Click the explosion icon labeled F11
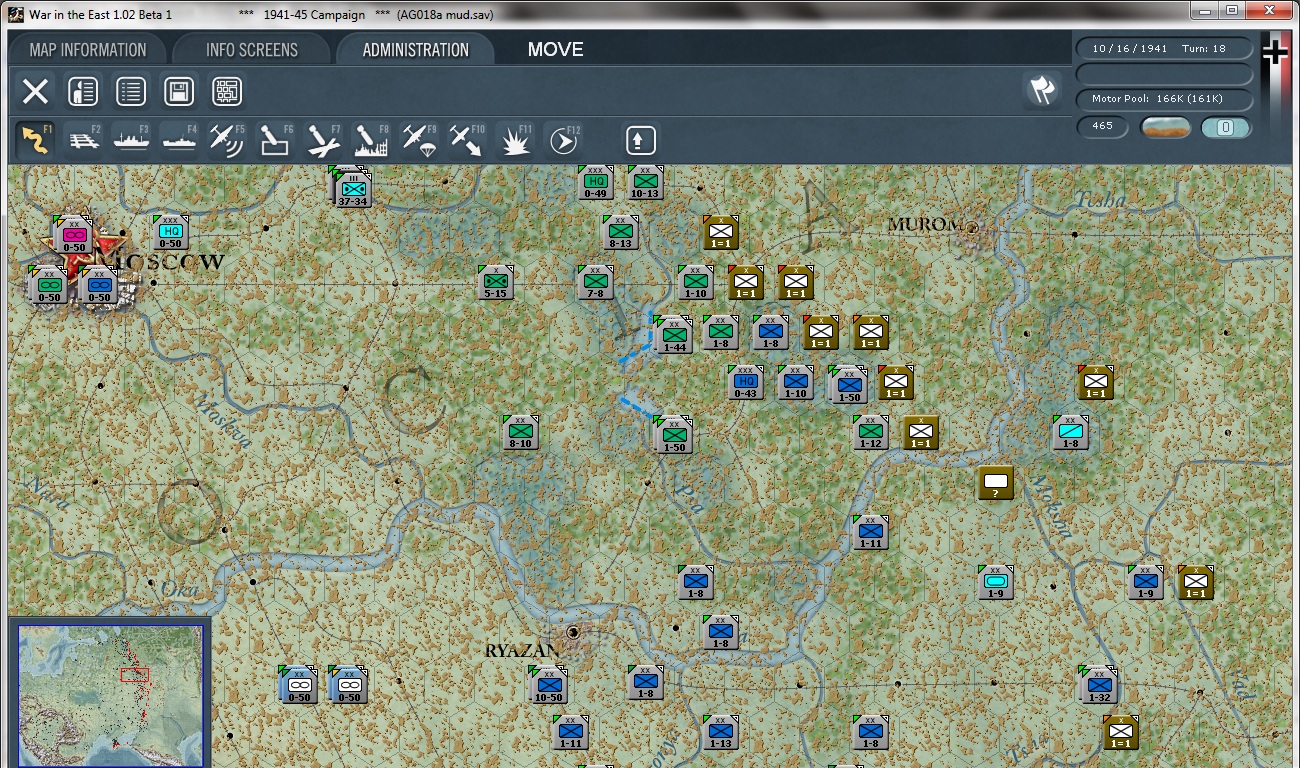The height and width of the screenshot is (768, 1300). point(516,140)
